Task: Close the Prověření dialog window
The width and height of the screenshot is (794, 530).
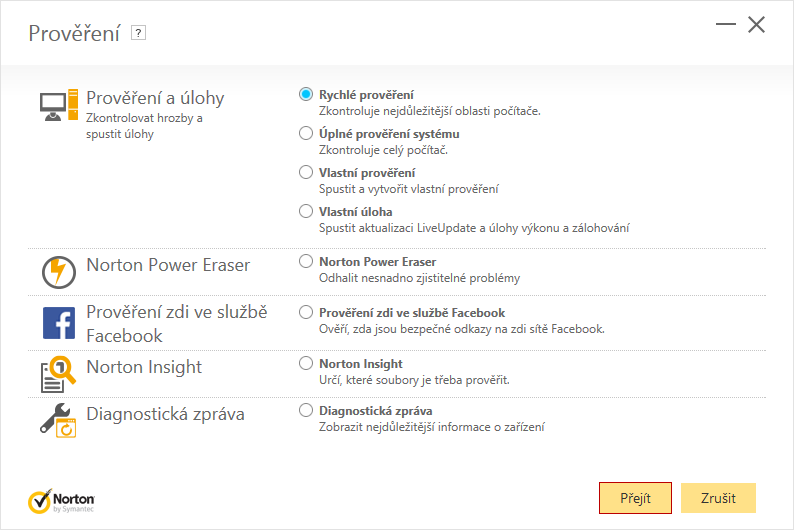Action: 757,25
